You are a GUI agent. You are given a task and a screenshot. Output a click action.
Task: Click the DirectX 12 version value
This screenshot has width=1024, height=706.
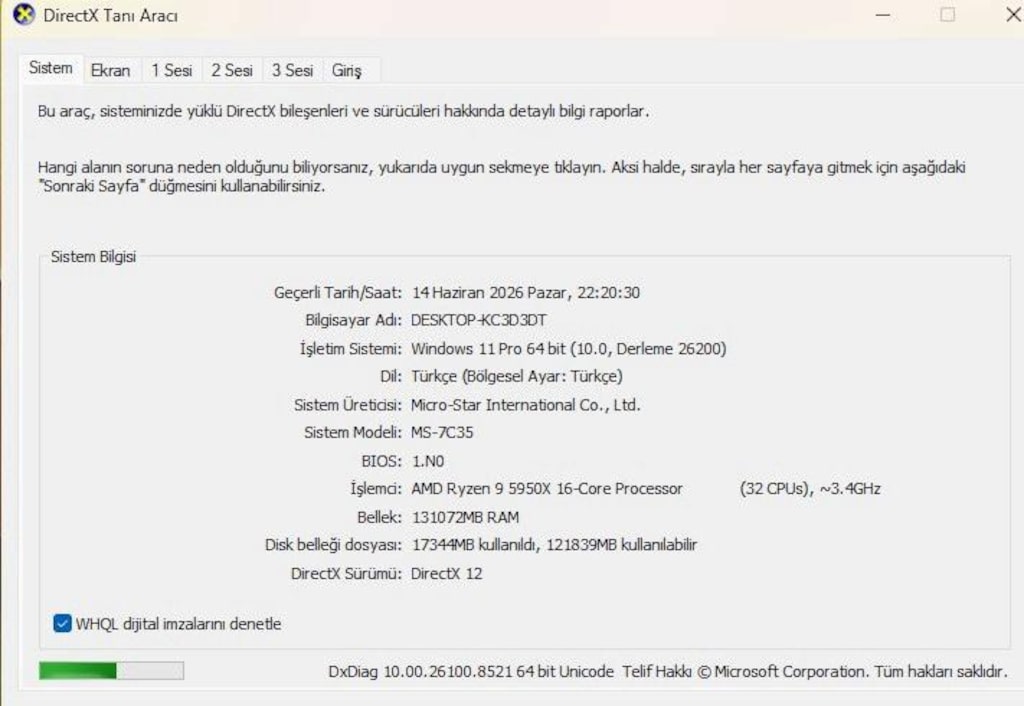click(447, 573)
